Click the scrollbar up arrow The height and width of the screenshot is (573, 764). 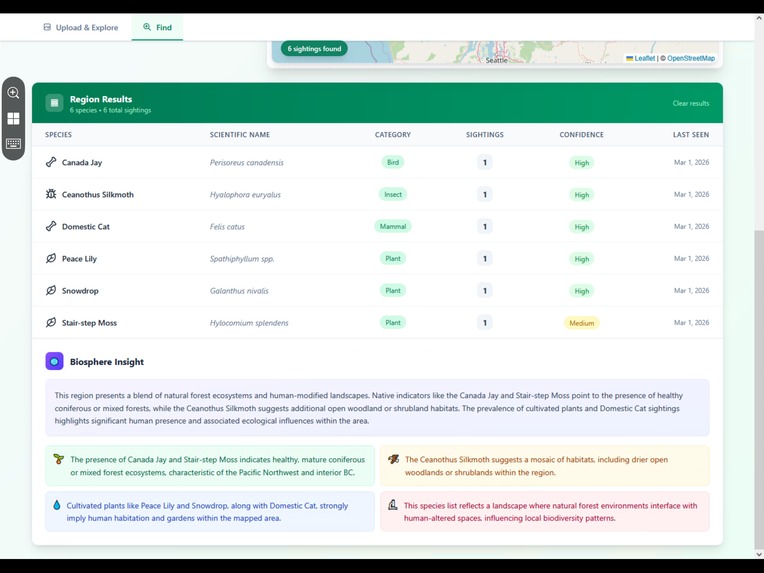(759, 19)
